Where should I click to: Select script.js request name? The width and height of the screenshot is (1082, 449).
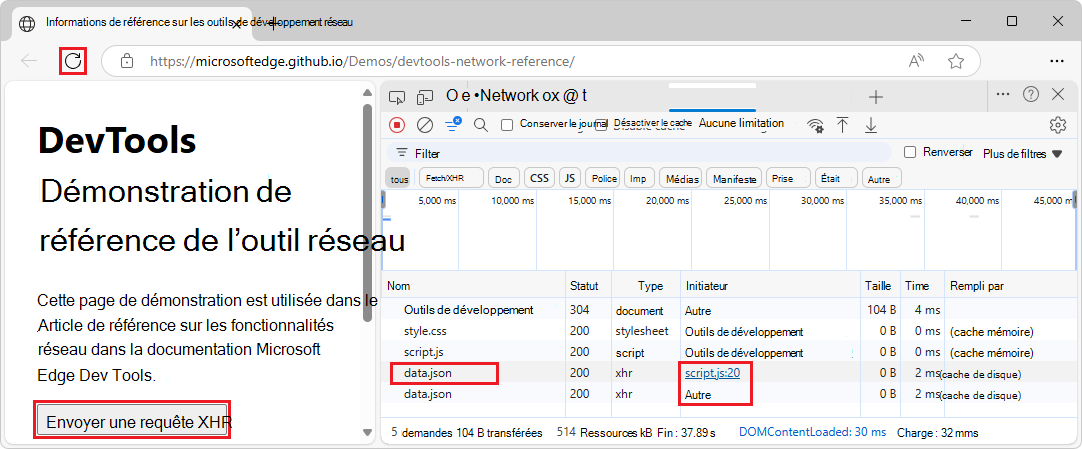tap(424, 352)
